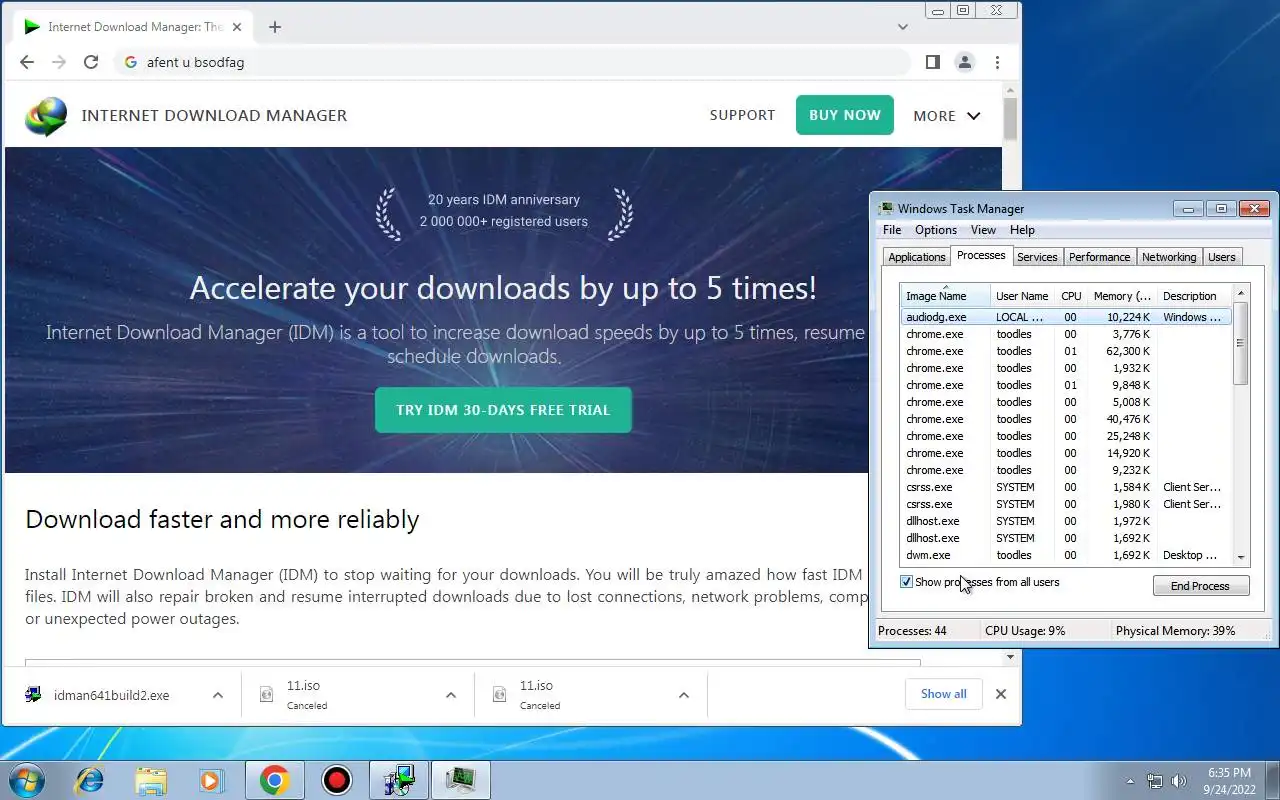Open Task Manager View menu
Image resolution: width=1280 pixels, height=800 pixels.
tap(983, 230)
